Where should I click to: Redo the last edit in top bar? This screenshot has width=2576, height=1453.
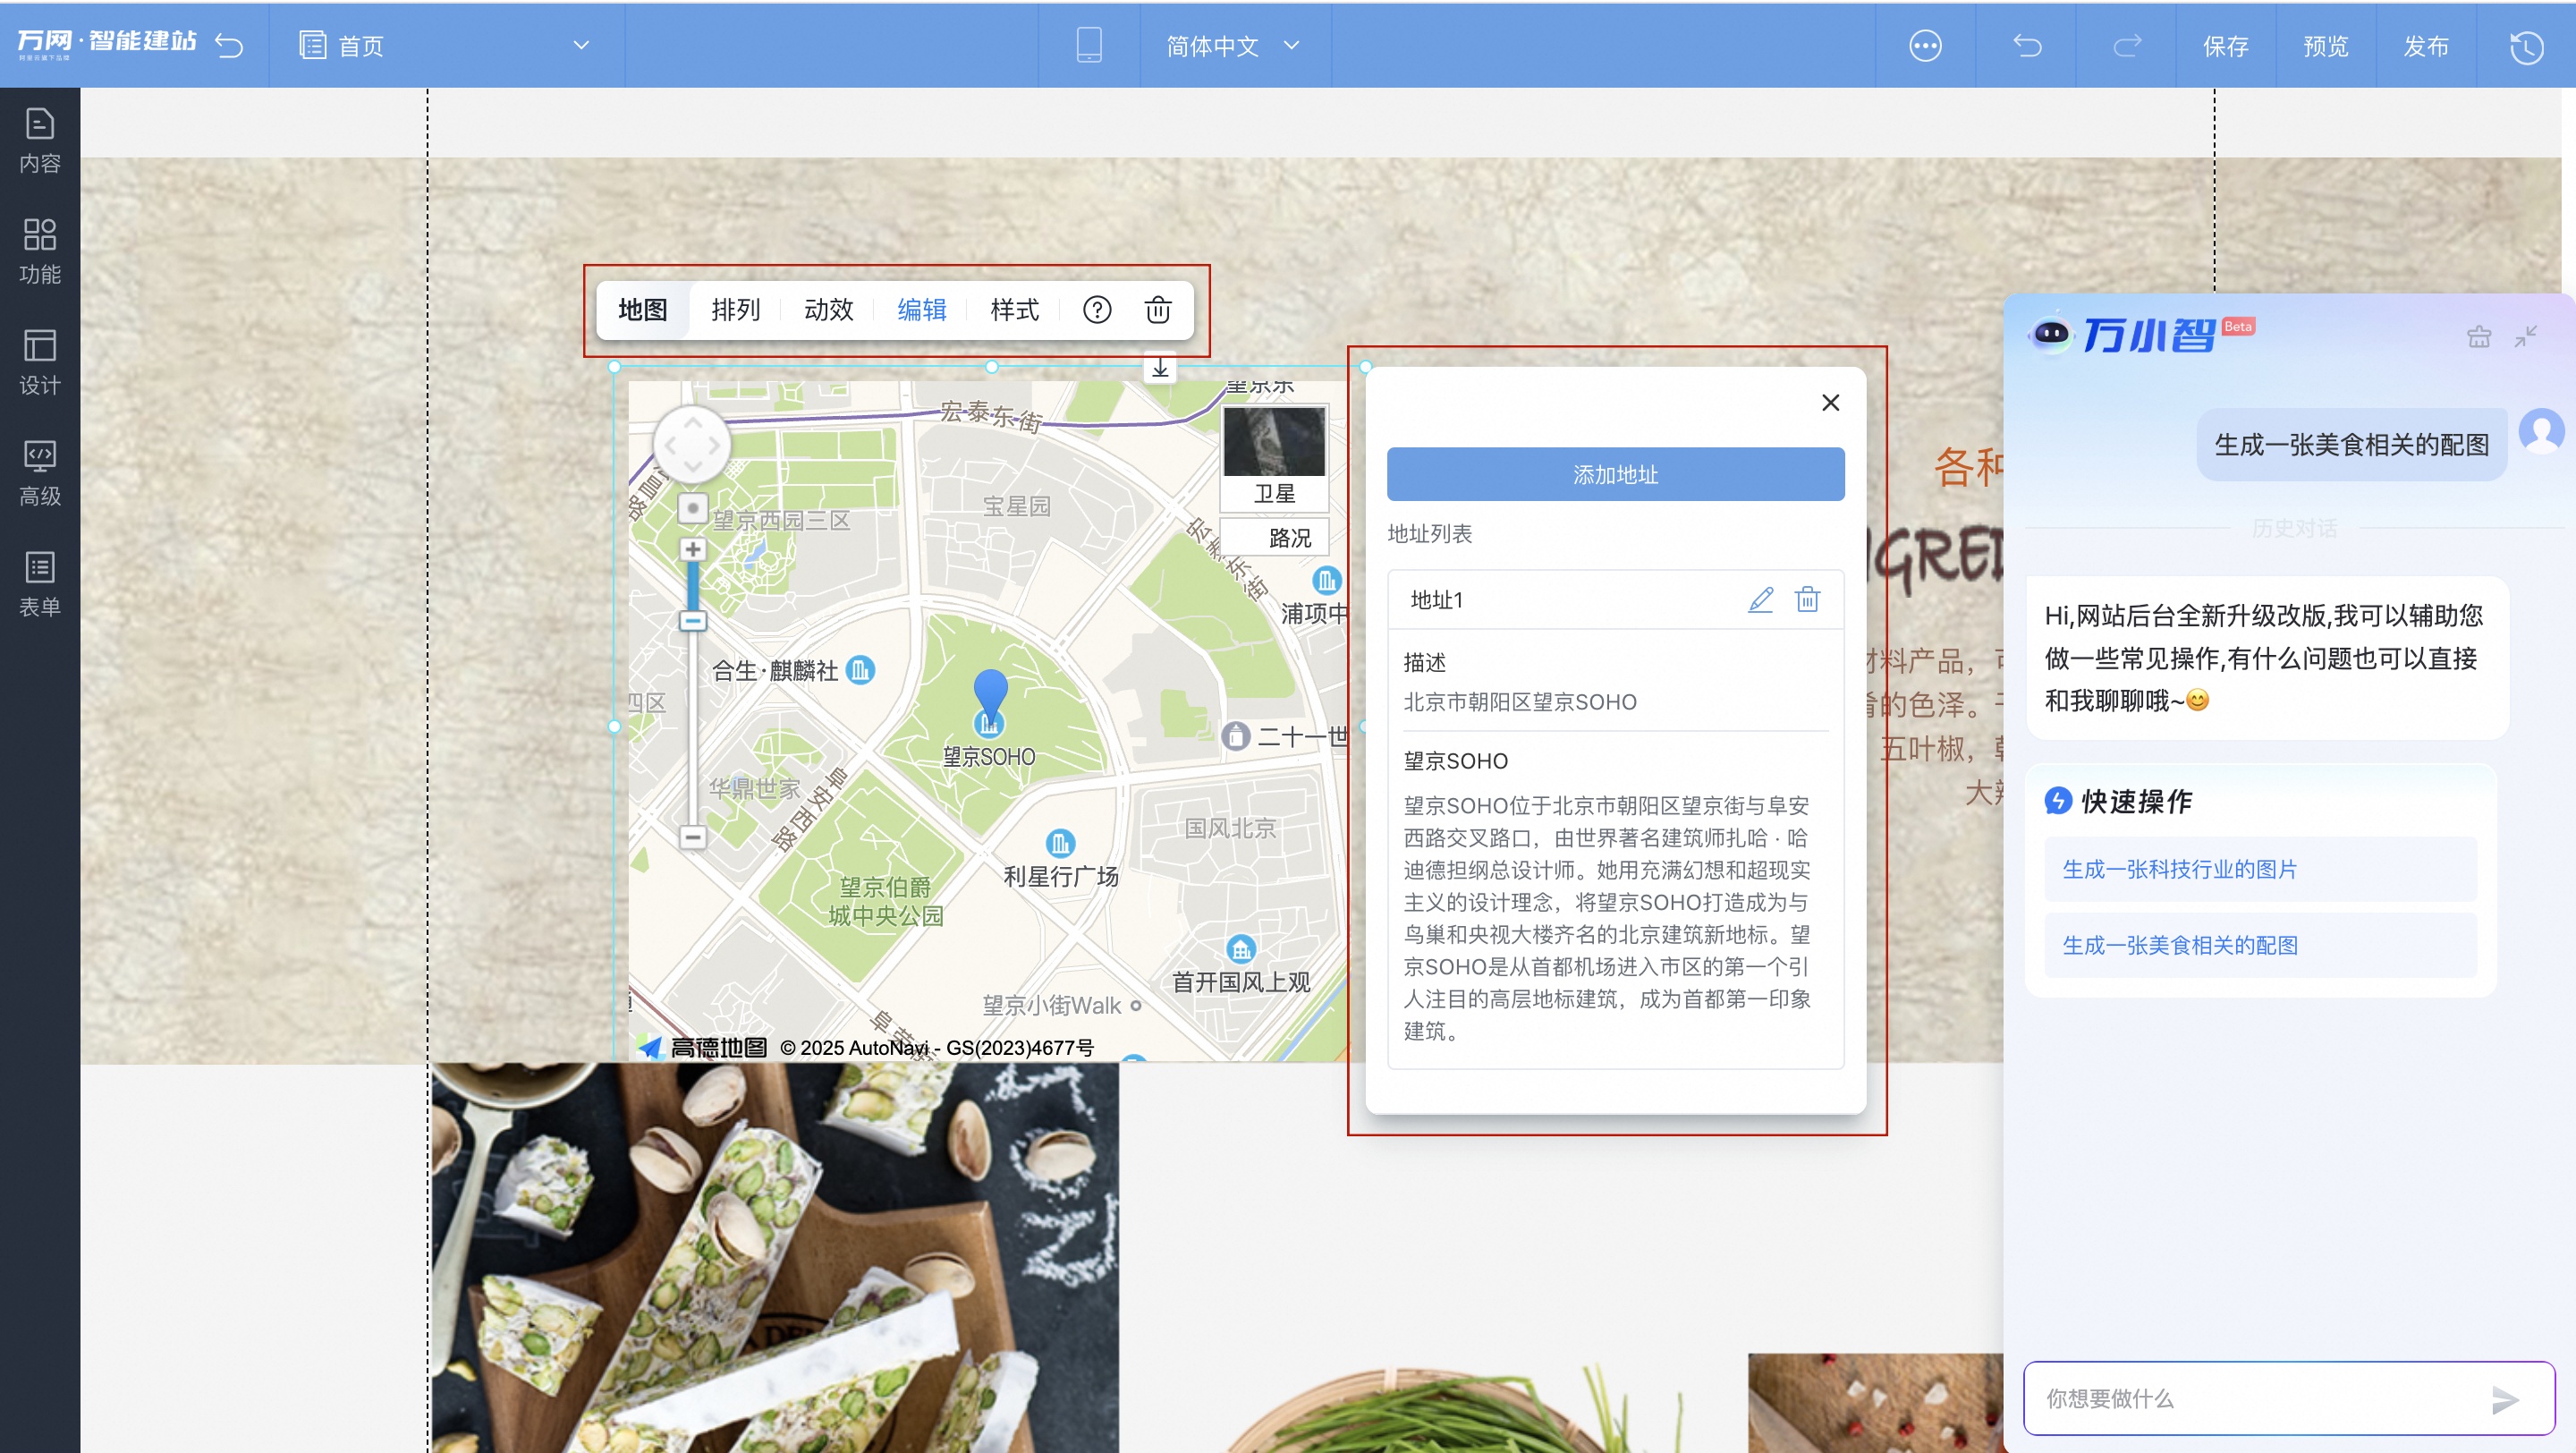click(2127, 45)
